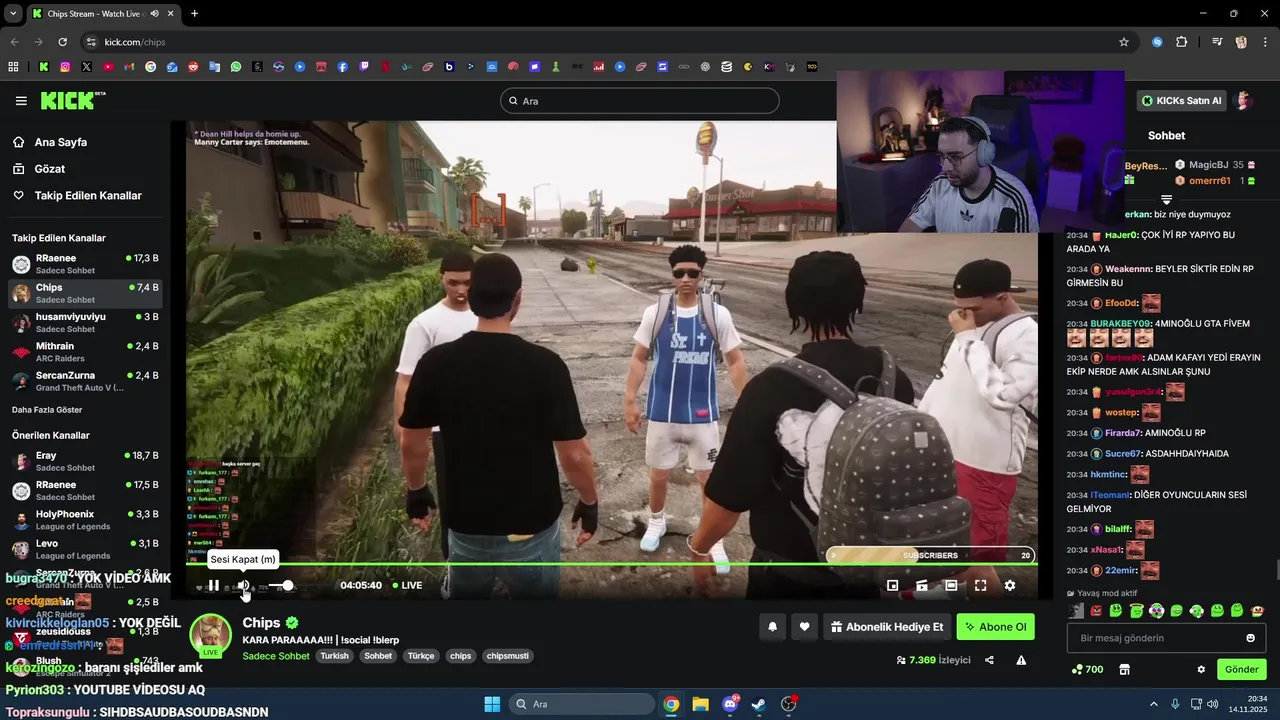Open a new Chrome tab
The width and height of the screenshot is (1280, 720).
[x=194, y=14]
